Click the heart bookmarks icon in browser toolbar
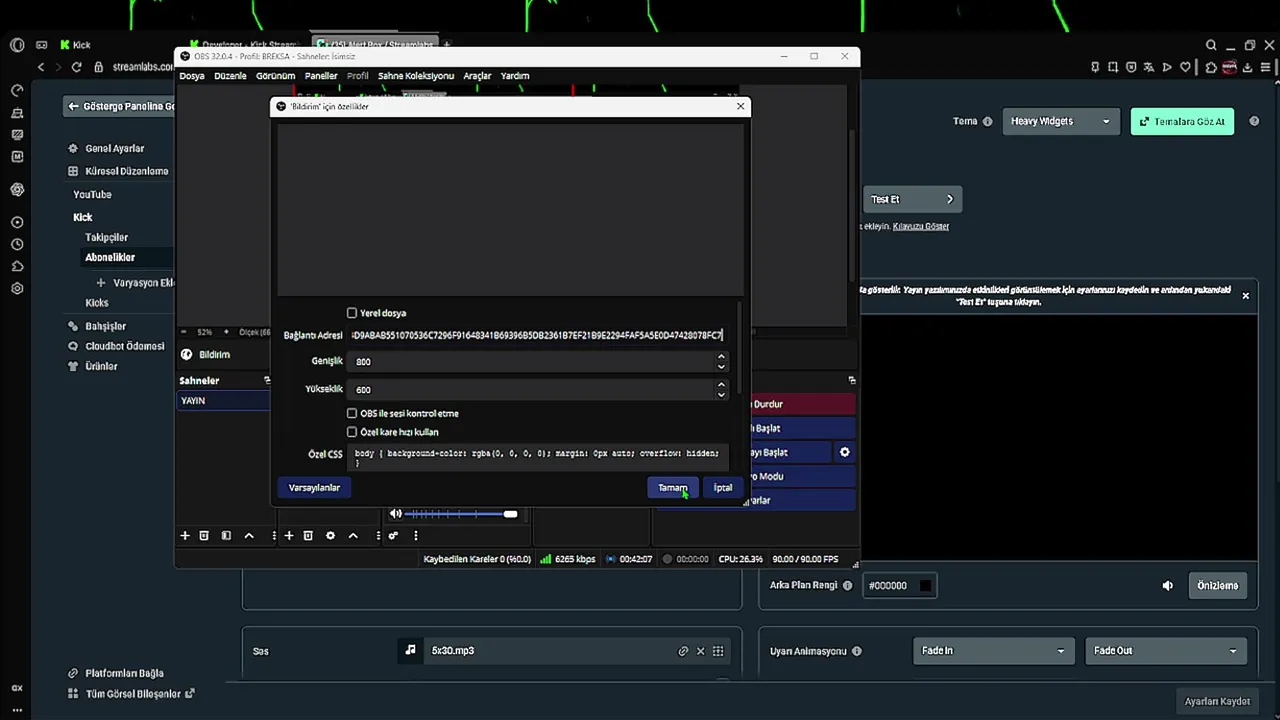This screenshot has width=1280, height=720. tap(1185, 67)
